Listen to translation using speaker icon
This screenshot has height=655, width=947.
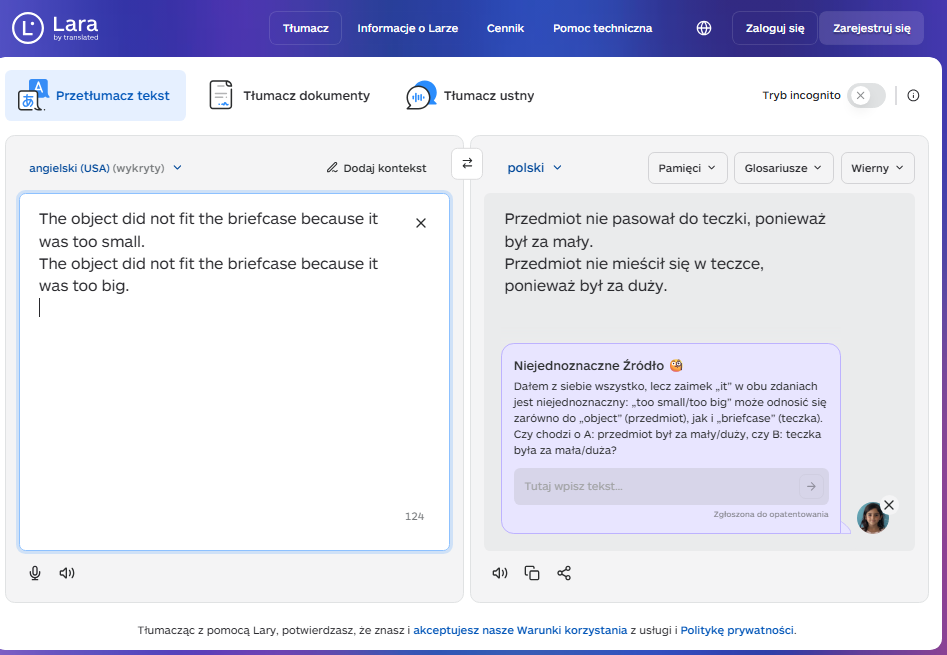[500, 573]
